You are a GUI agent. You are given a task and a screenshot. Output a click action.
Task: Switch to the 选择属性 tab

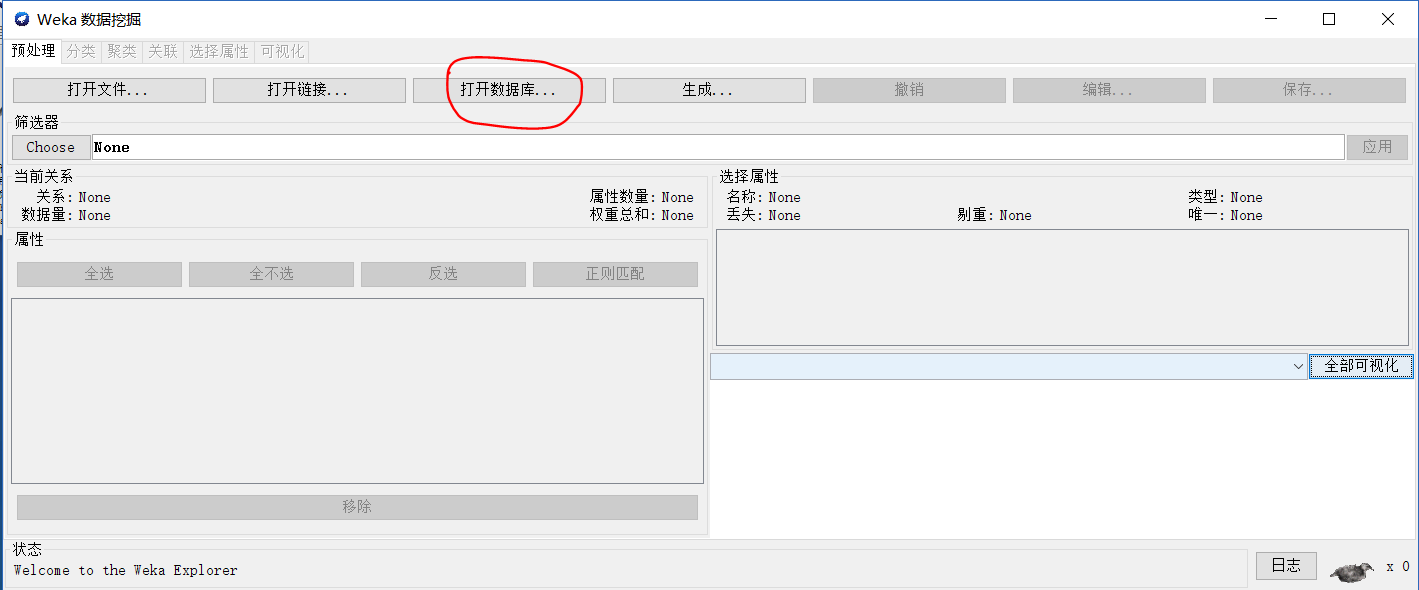coord(219,51)
